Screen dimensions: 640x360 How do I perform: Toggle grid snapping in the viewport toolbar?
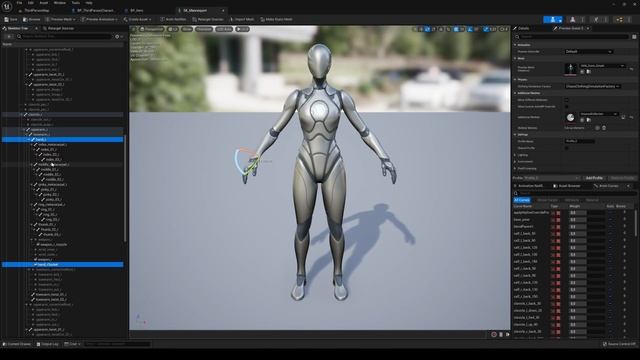click(x=456, y=29)
